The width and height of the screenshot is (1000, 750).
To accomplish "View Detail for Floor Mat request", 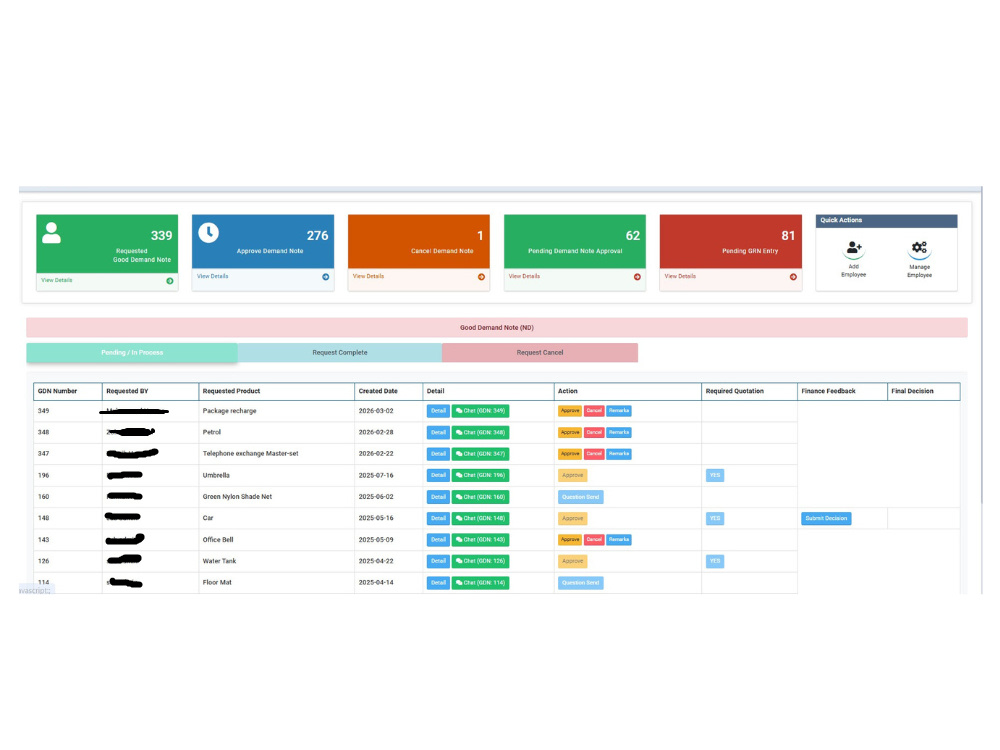I will [x=438, y=583].
